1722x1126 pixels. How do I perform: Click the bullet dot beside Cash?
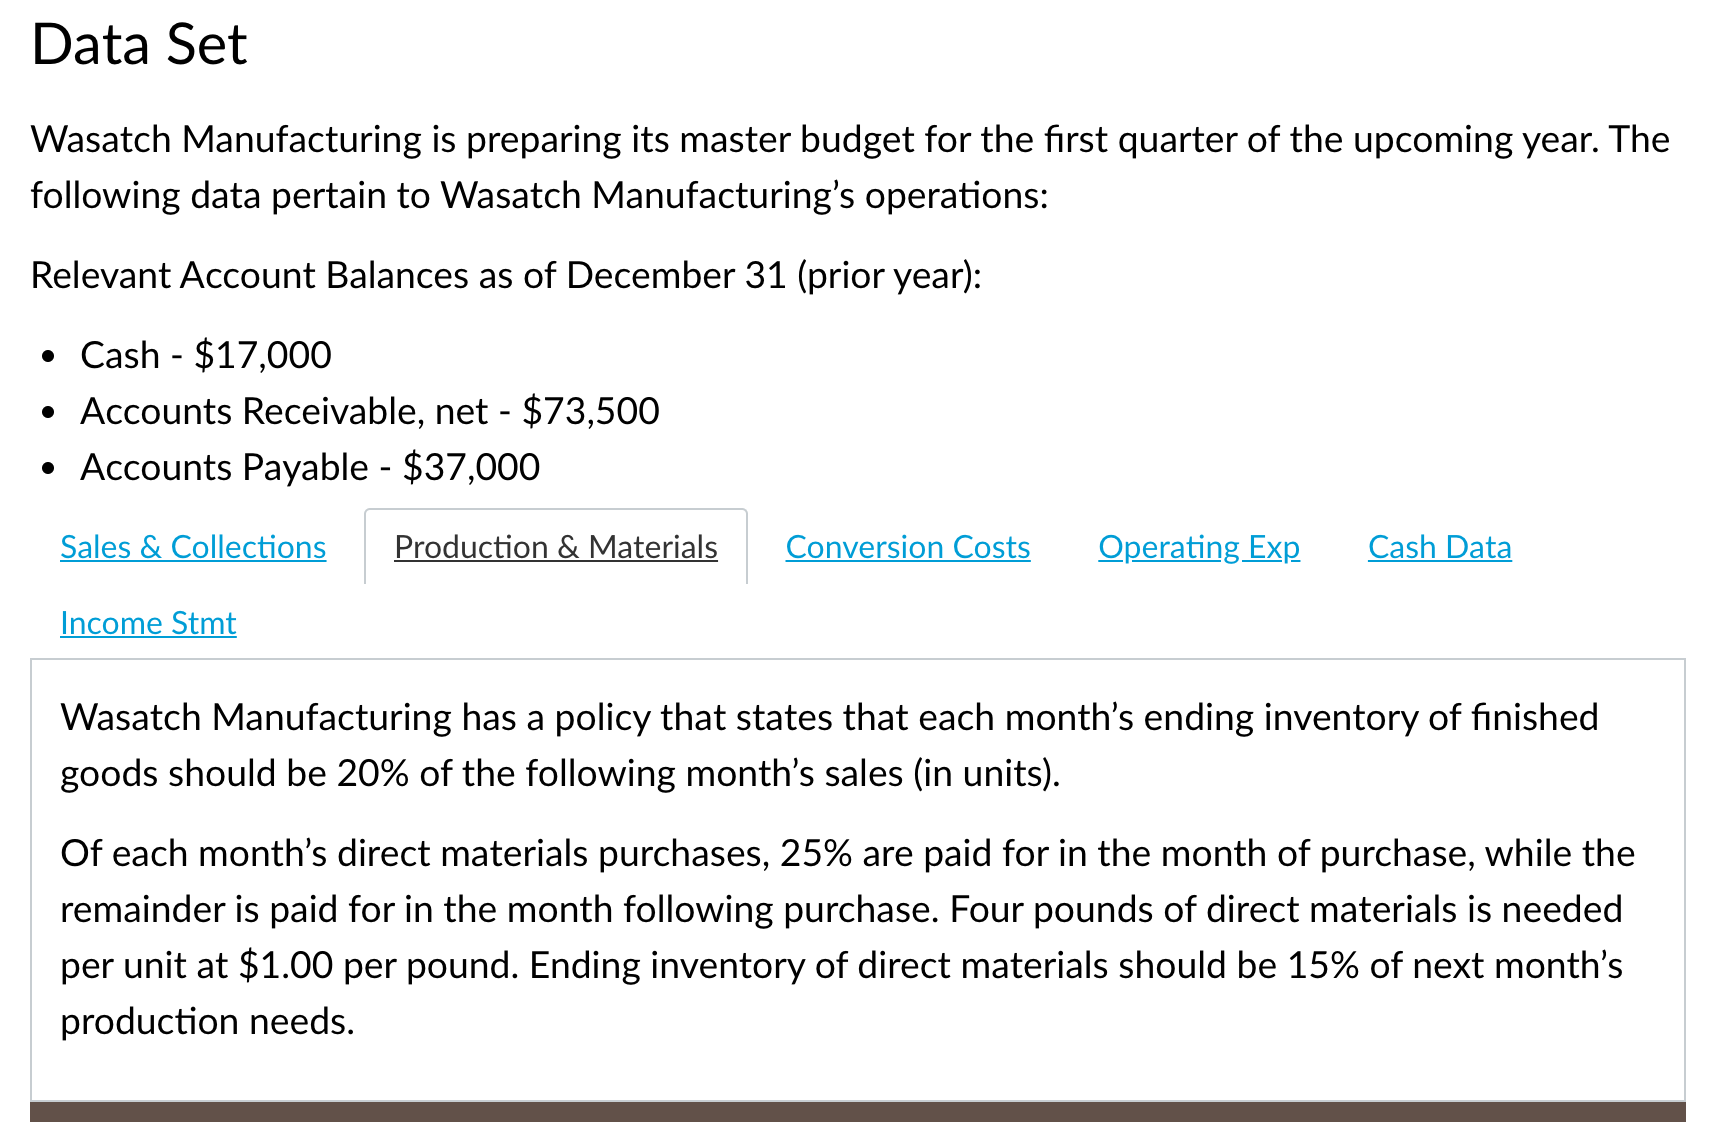point(48,356)
